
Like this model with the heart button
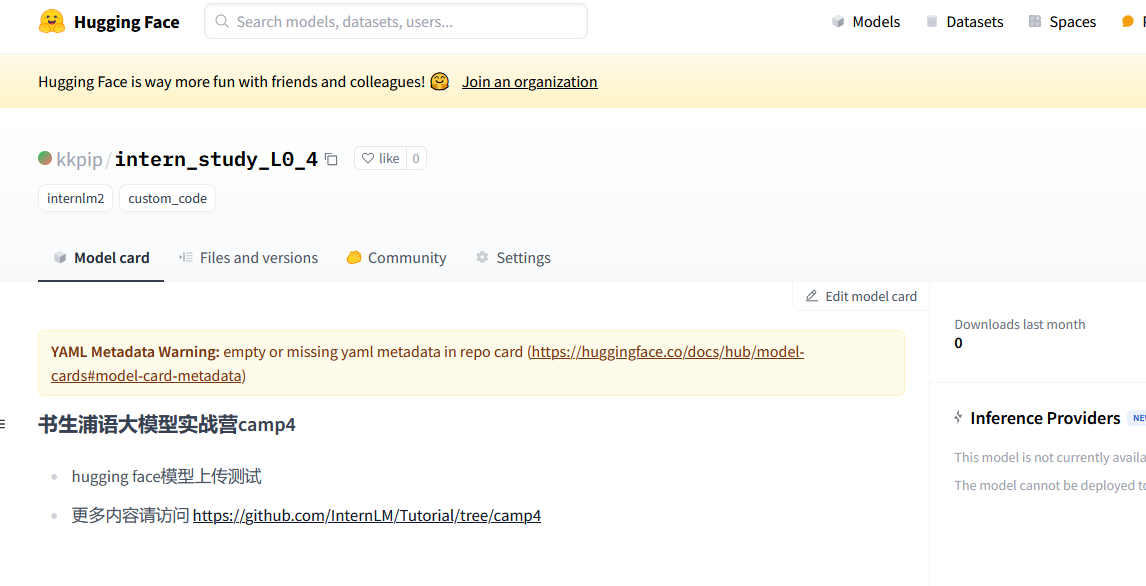tap(380, 158)
